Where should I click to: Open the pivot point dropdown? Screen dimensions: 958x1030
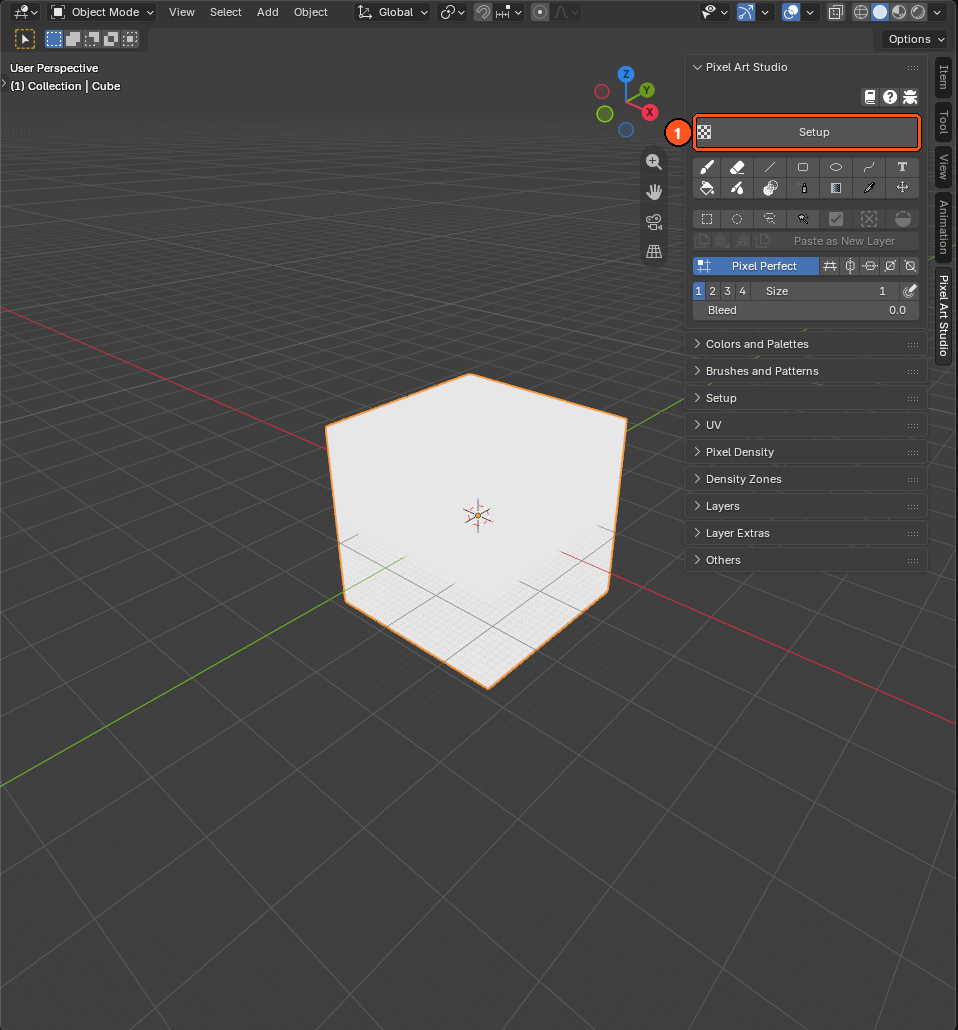pos(452,12)
